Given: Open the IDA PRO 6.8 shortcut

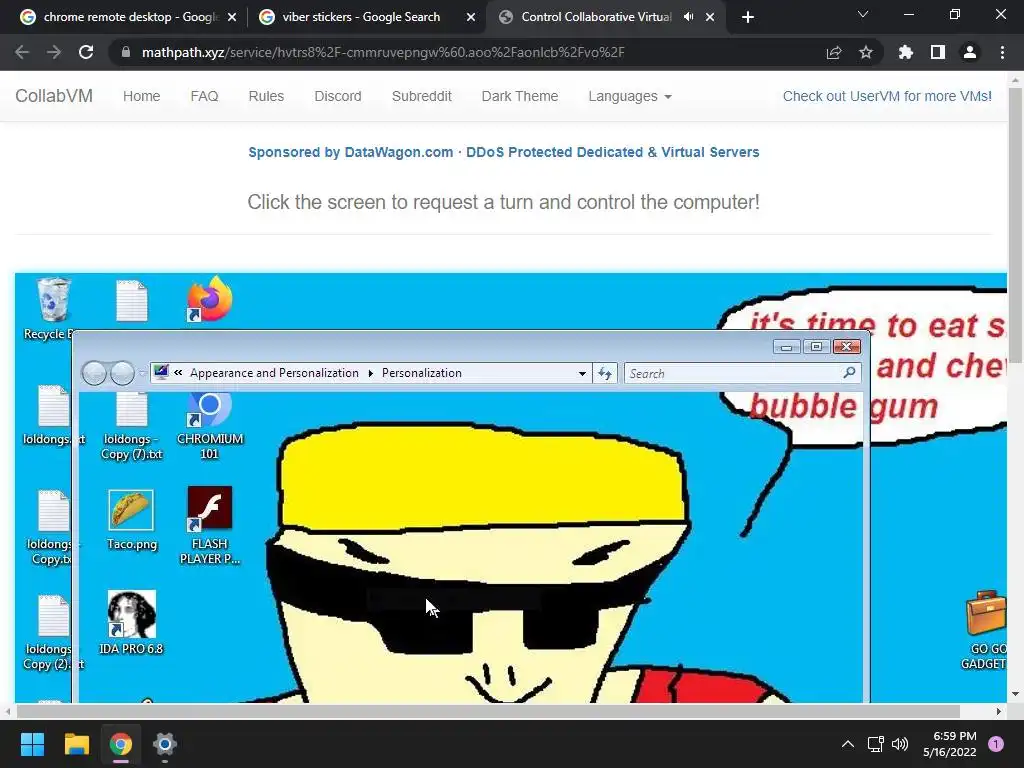Looking at the screenshot, I should (131, 614).
